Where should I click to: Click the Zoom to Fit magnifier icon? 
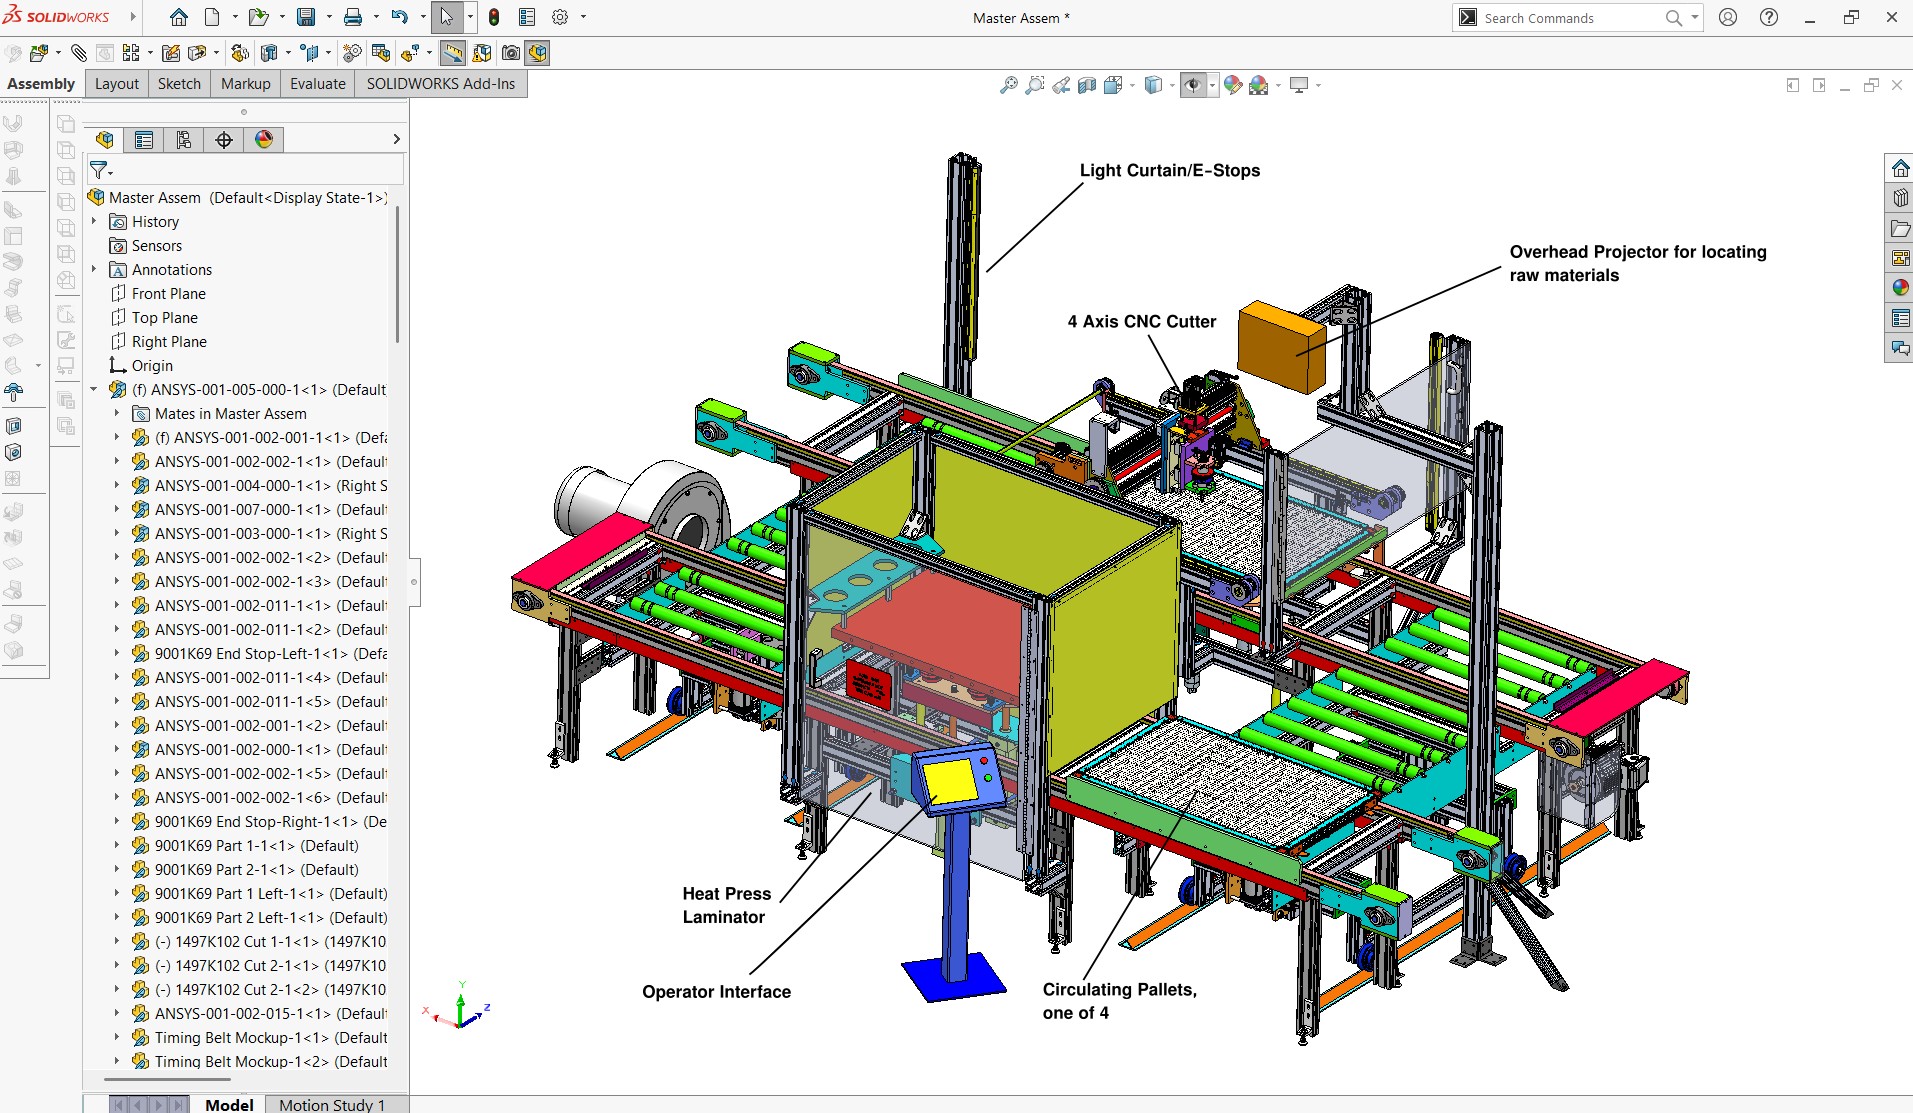tap(1008, 86)
